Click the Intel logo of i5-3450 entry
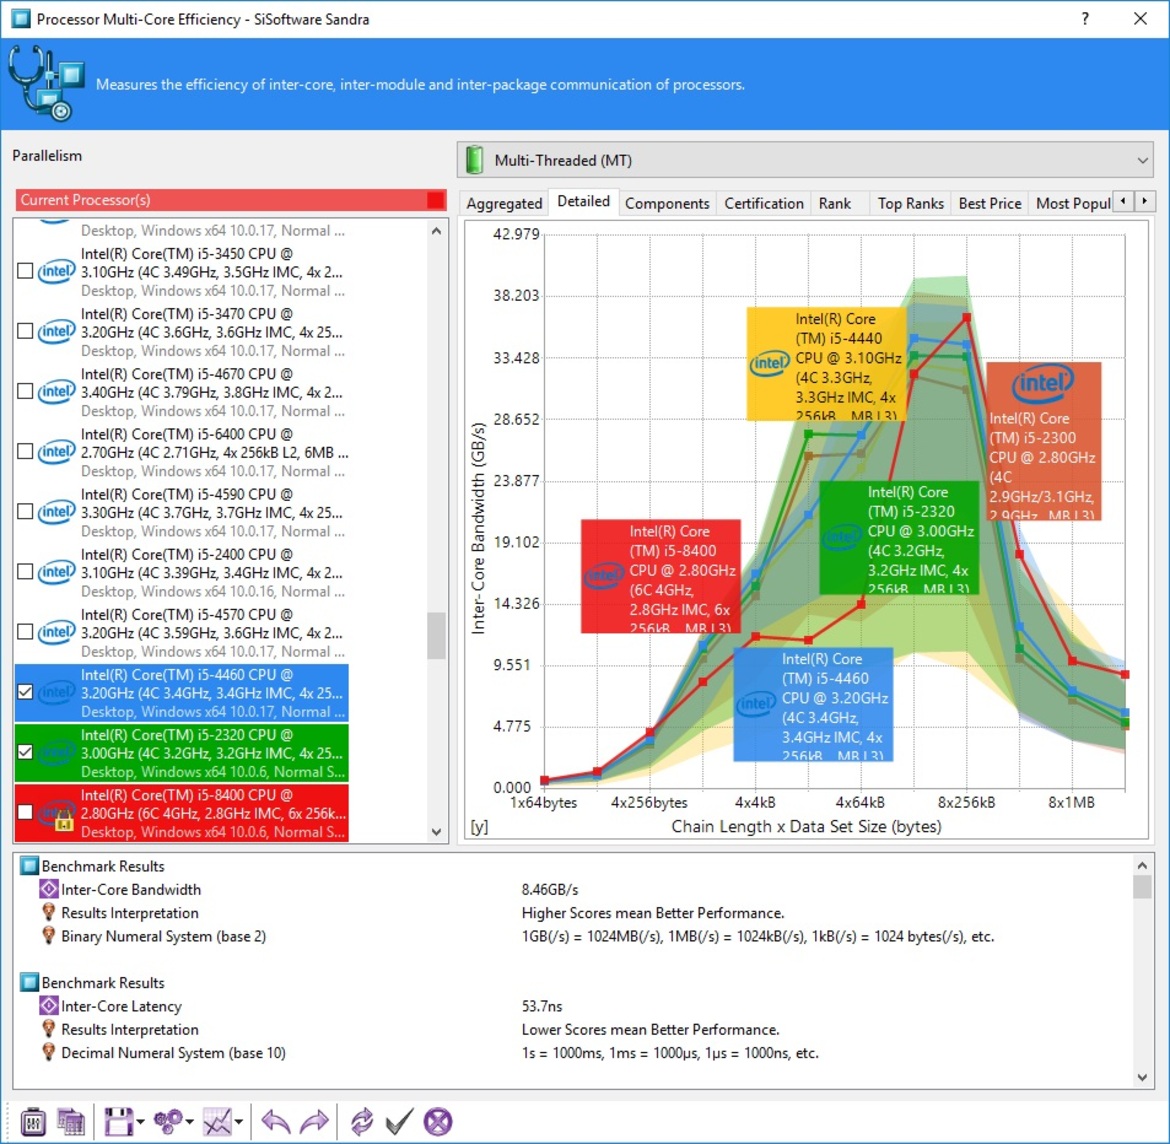The width and height of the screenshot is (1170, 1144). point(57,271)
